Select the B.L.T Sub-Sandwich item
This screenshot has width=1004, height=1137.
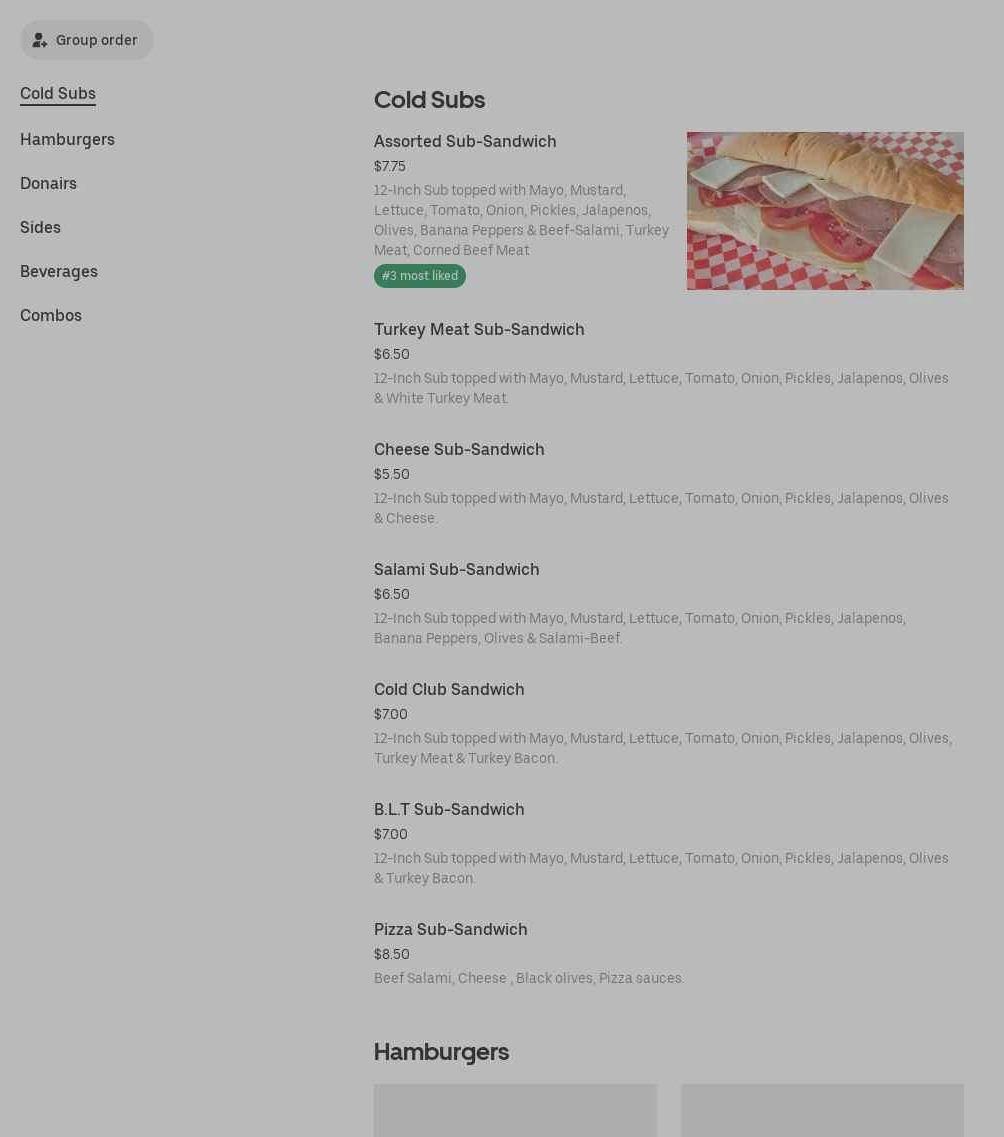(x=449, y=810)
